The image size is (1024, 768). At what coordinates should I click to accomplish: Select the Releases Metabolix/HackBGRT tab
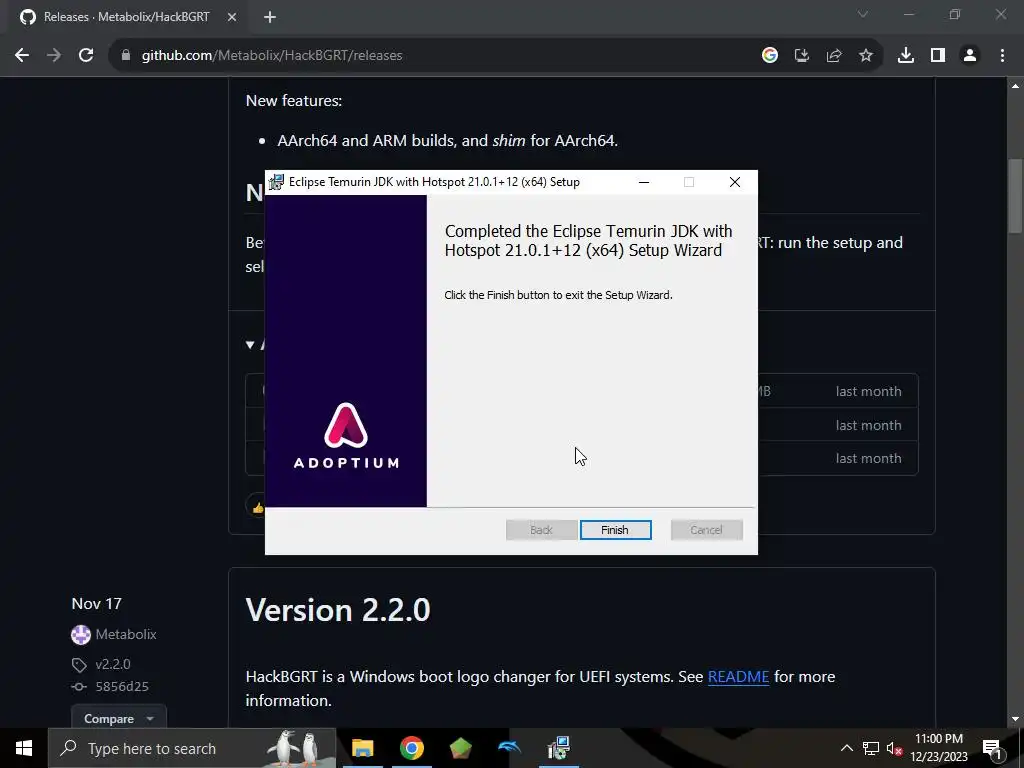tap(127, 18)
